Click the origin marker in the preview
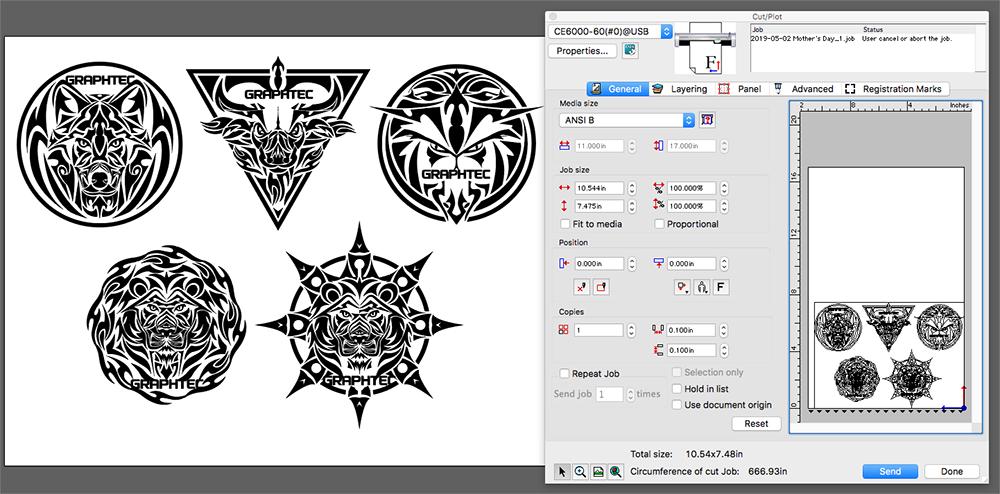 (963, 408)
